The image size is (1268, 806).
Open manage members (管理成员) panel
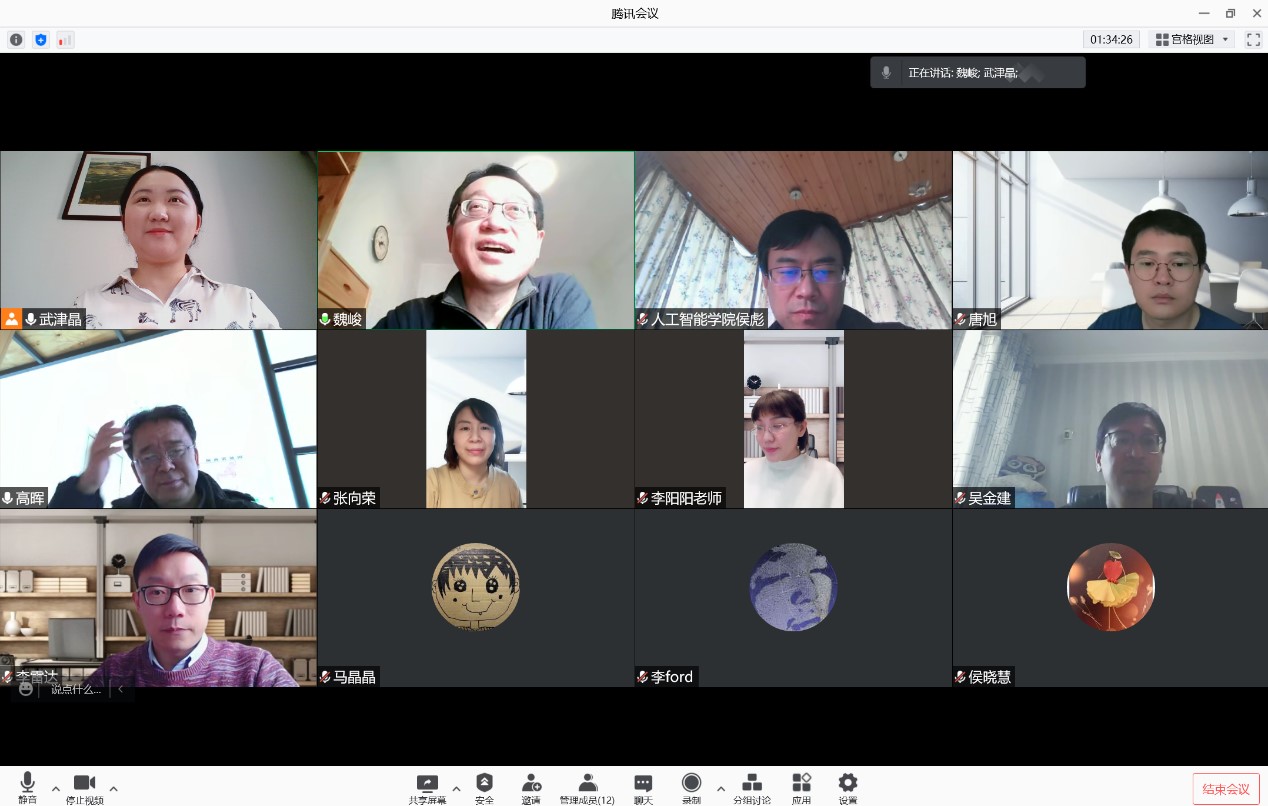pyautogui.click(x=587, y=786)
